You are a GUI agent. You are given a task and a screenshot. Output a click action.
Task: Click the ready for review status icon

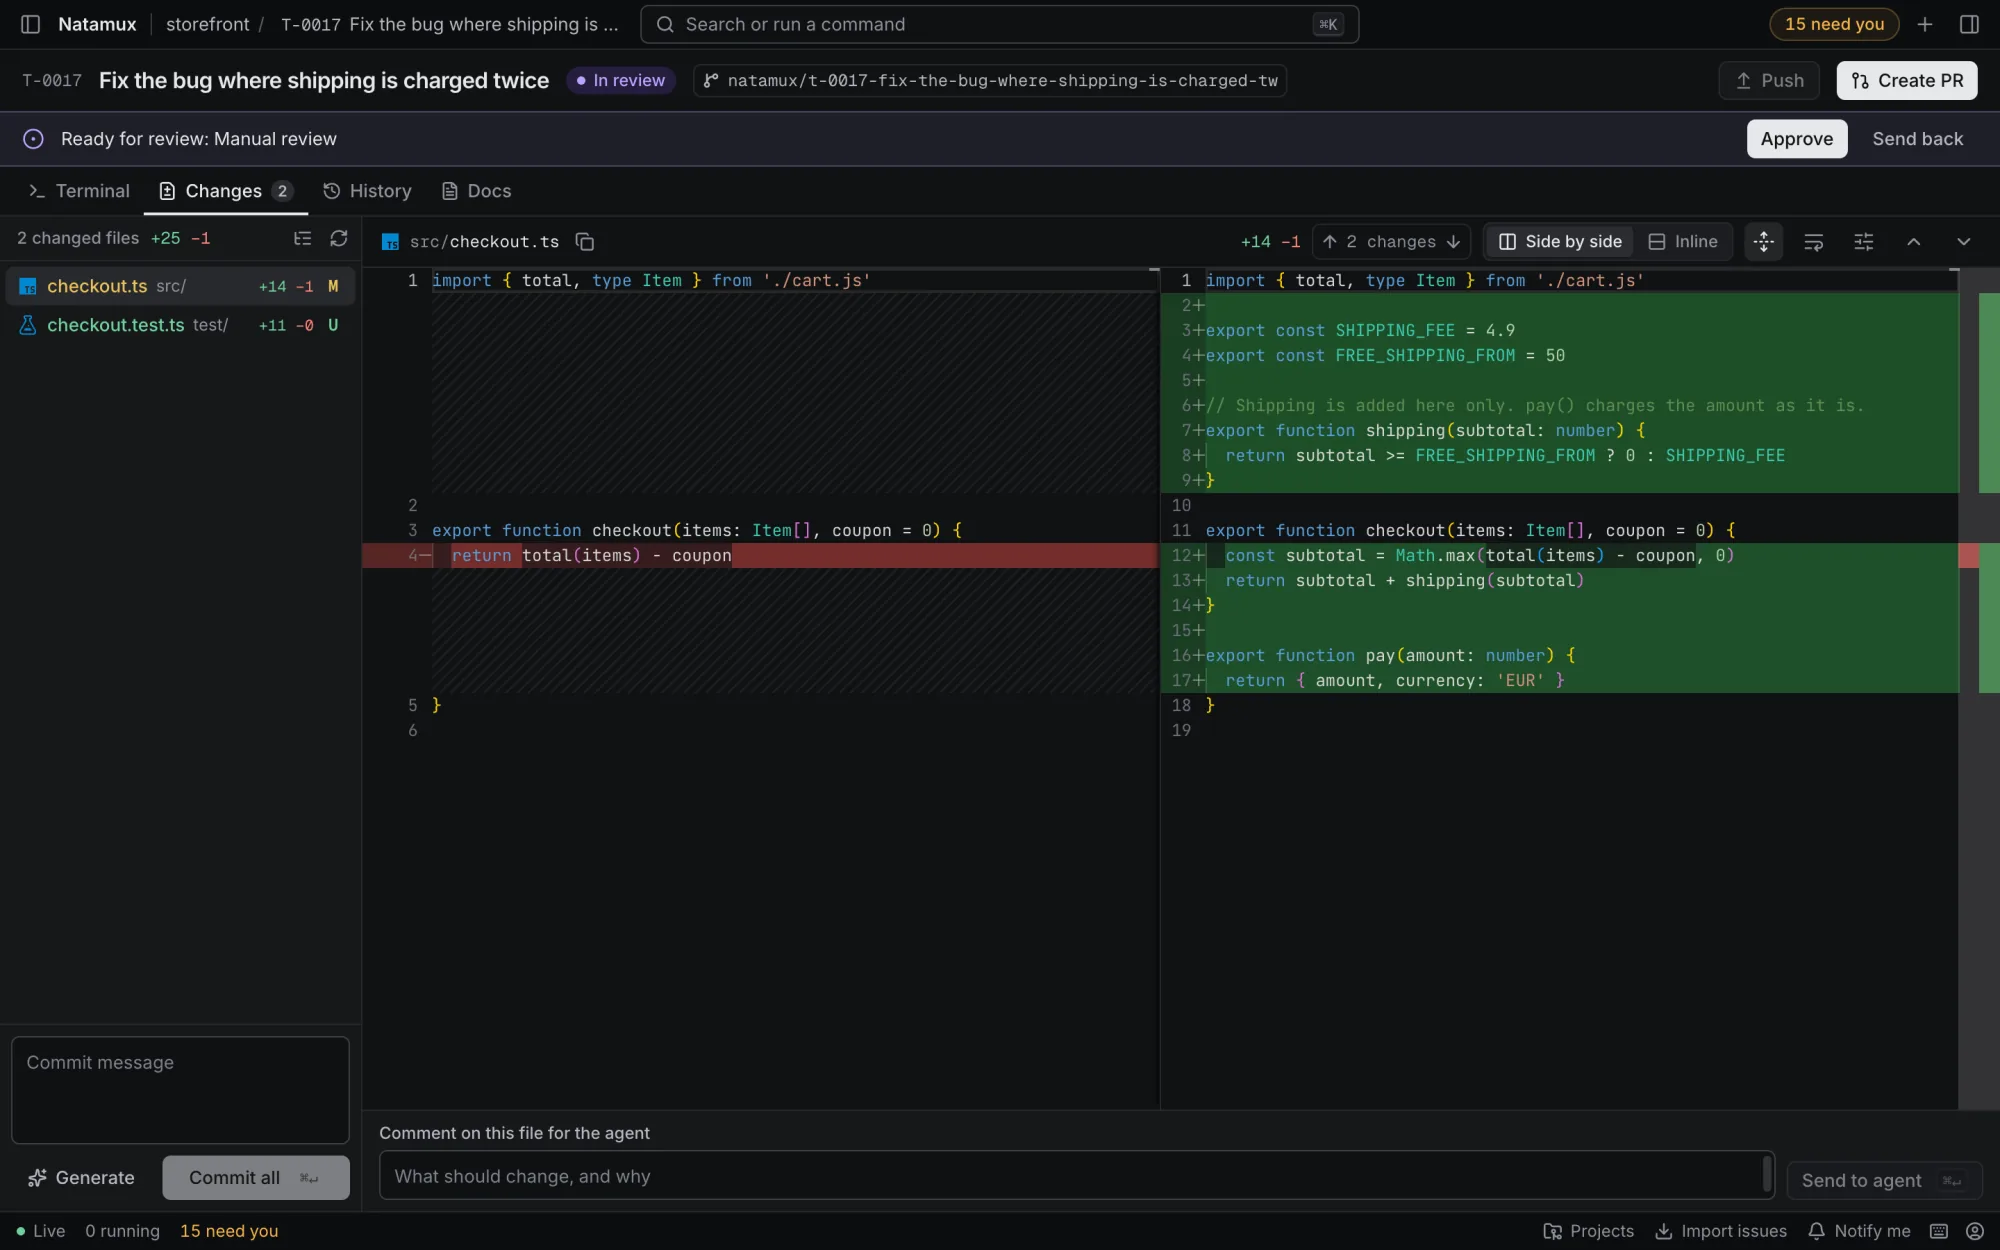[33, 139]
